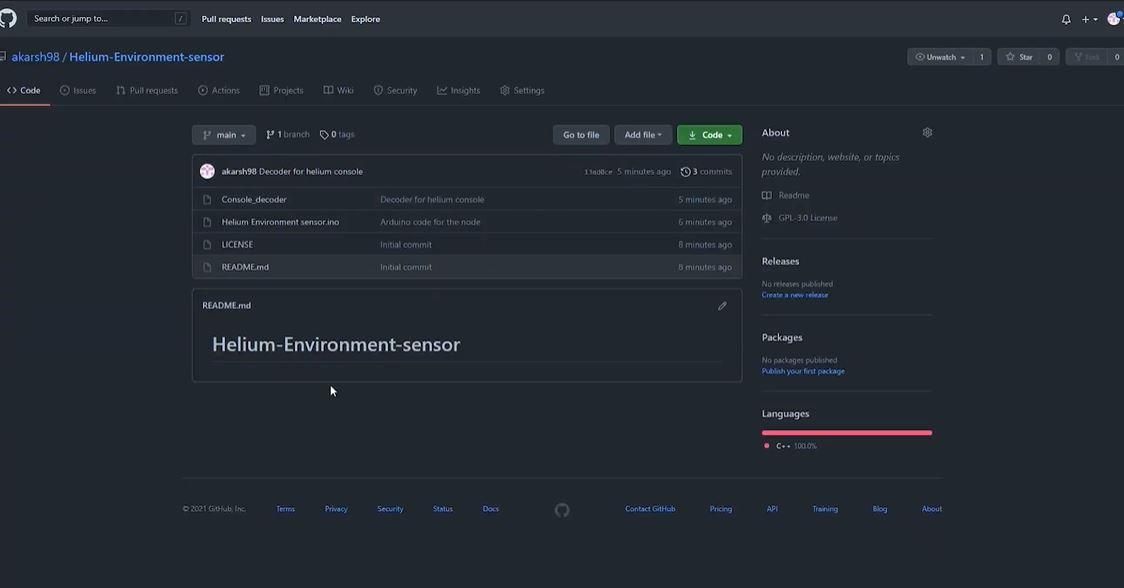This screenshot has height=588, width=1124.
Task: Toggle the Unwatch notification button
Action: click(940, 57)
